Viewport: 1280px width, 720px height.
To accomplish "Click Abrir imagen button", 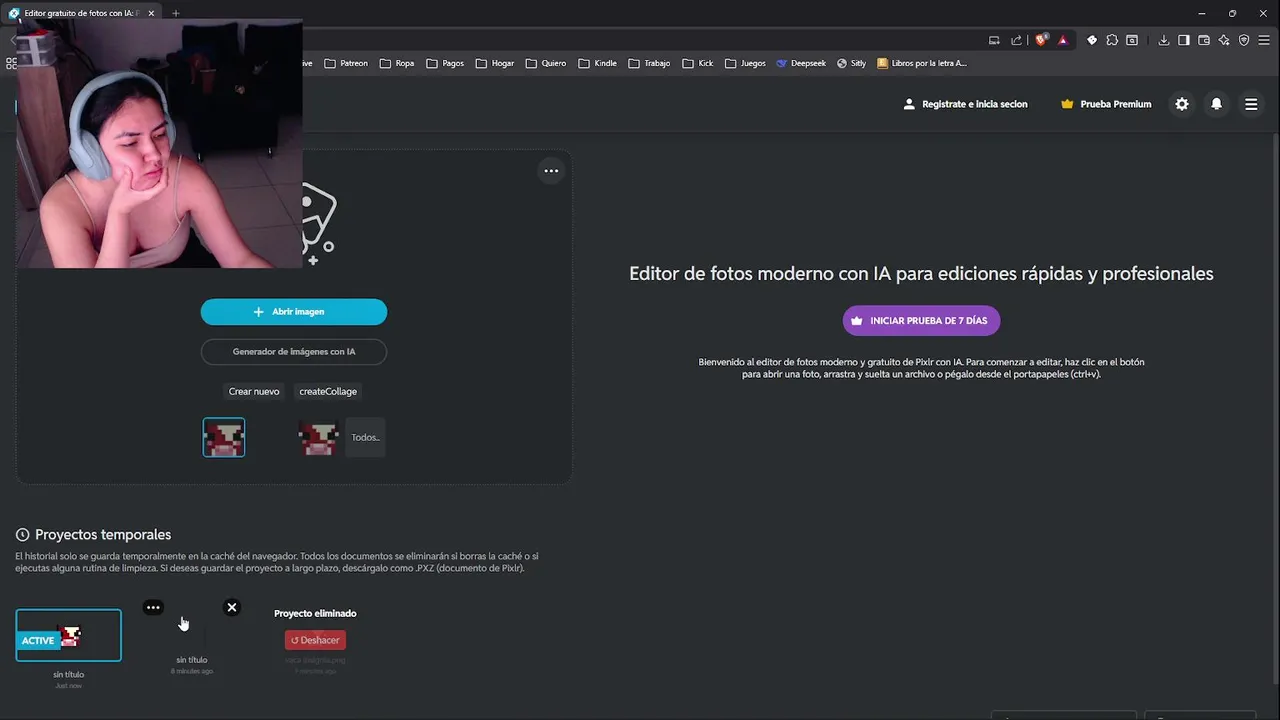I will pyautogui.click(x=294, y=312).
